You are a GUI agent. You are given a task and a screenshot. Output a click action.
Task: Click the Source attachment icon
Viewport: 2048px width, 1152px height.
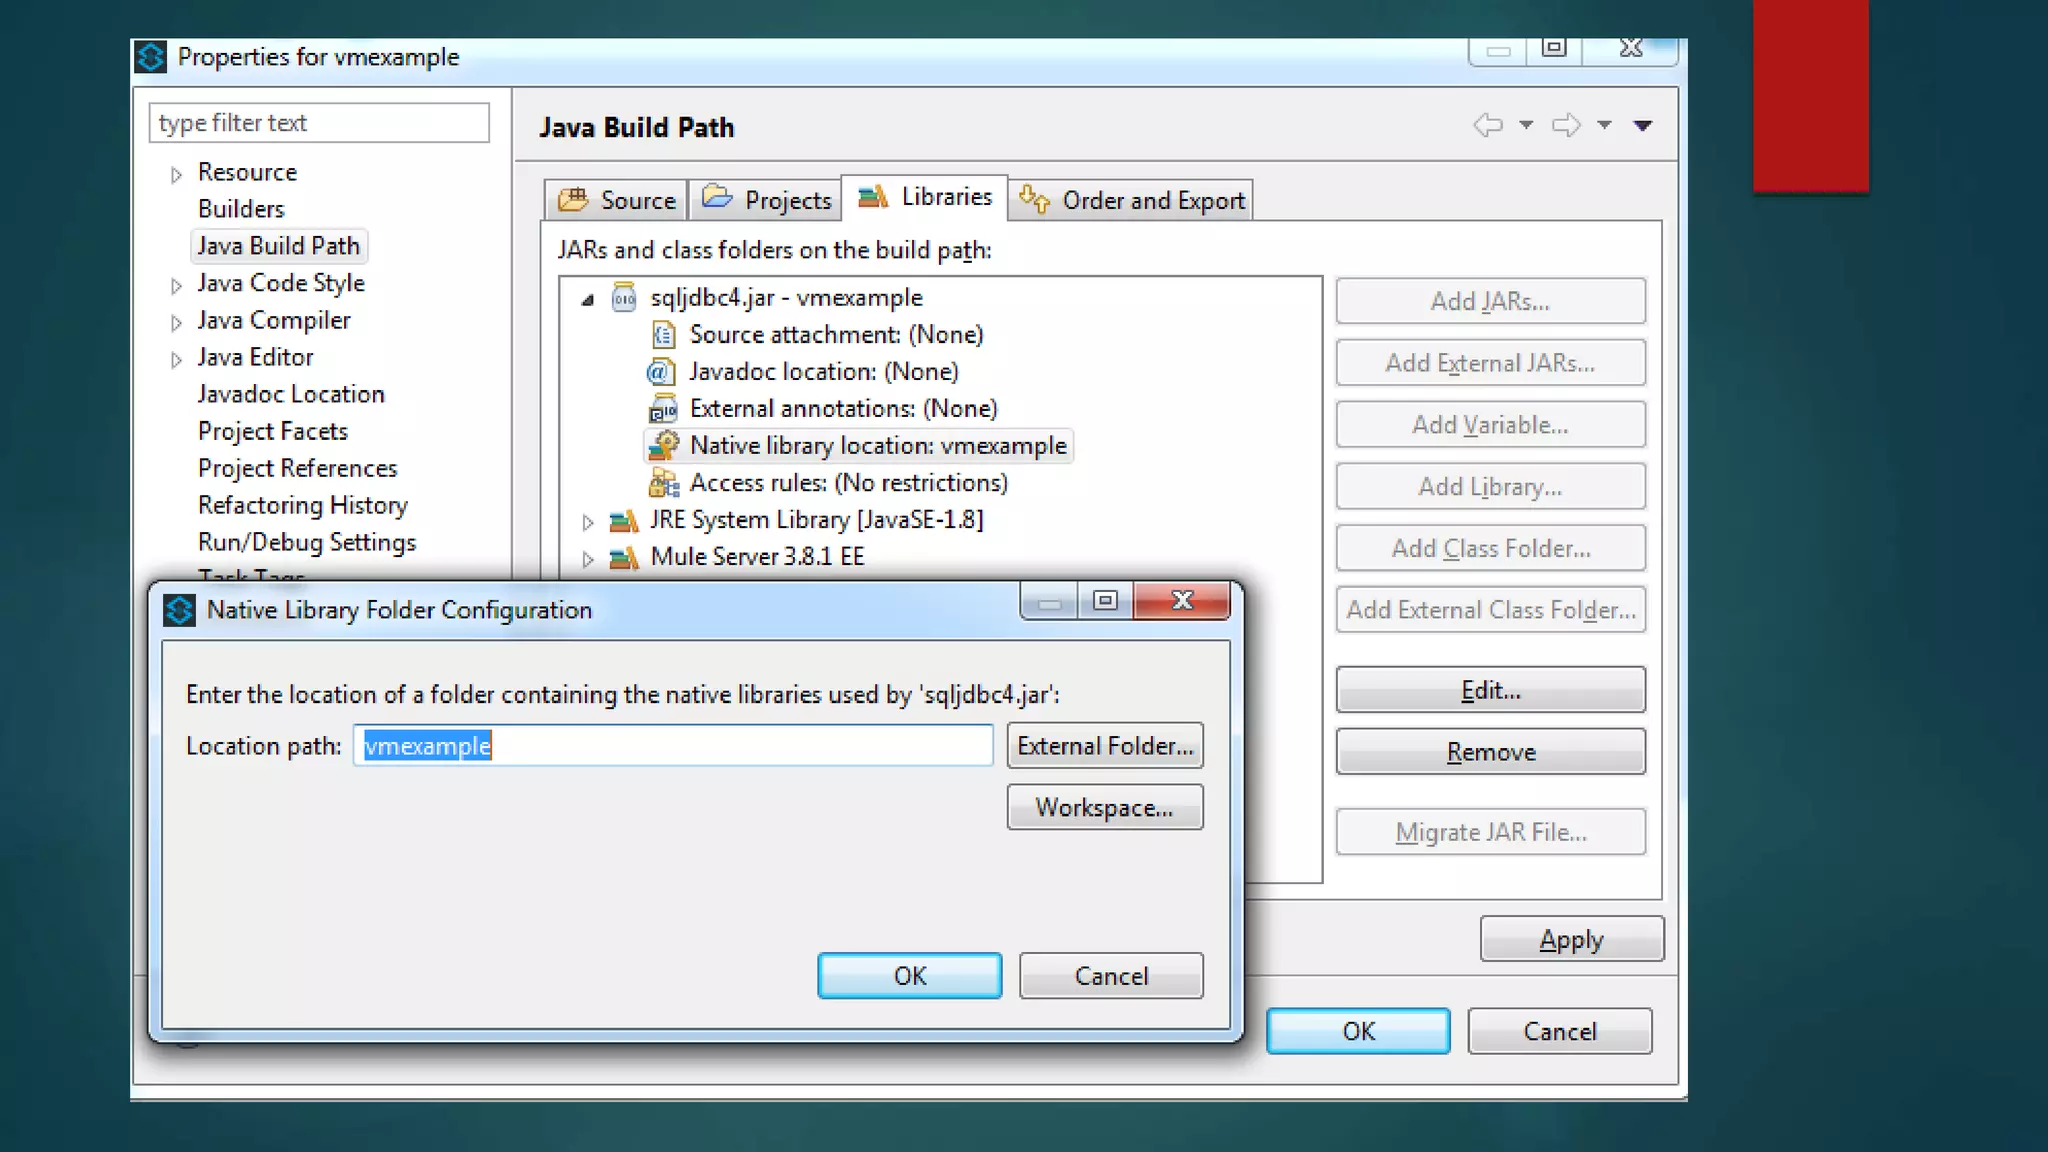663,335
